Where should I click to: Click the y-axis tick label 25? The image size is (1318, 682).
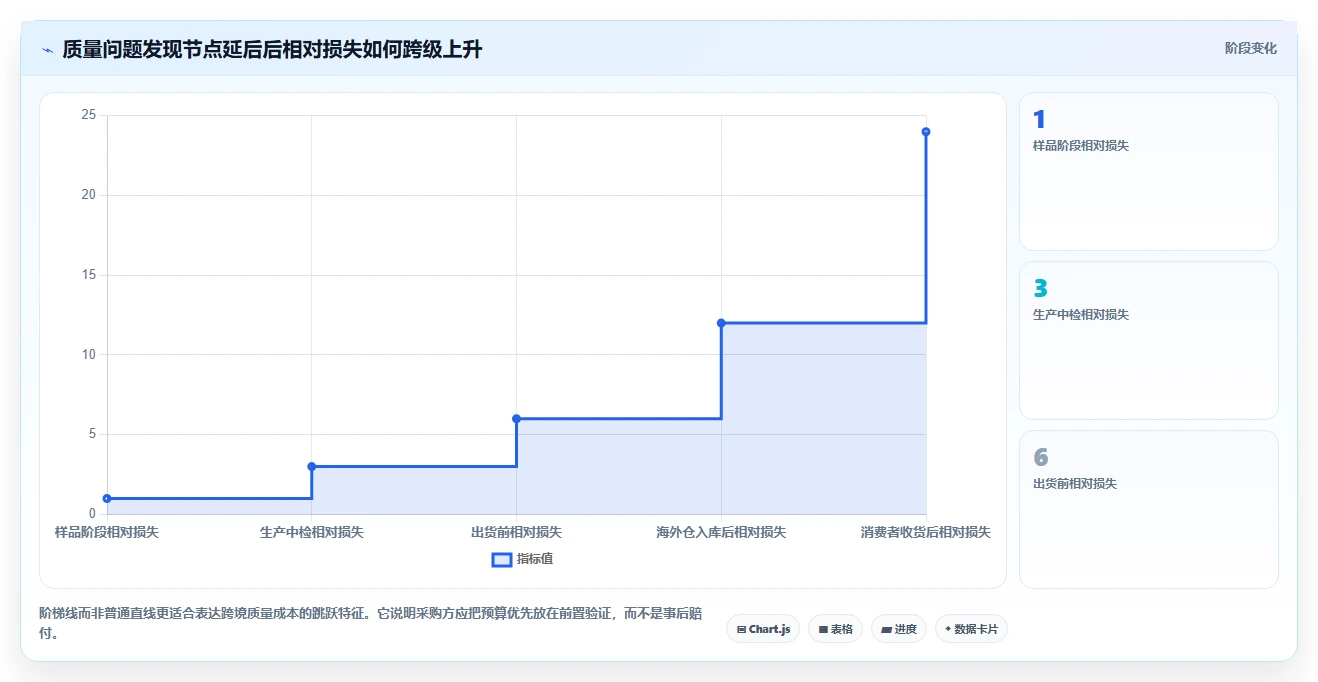pos(89,115)
